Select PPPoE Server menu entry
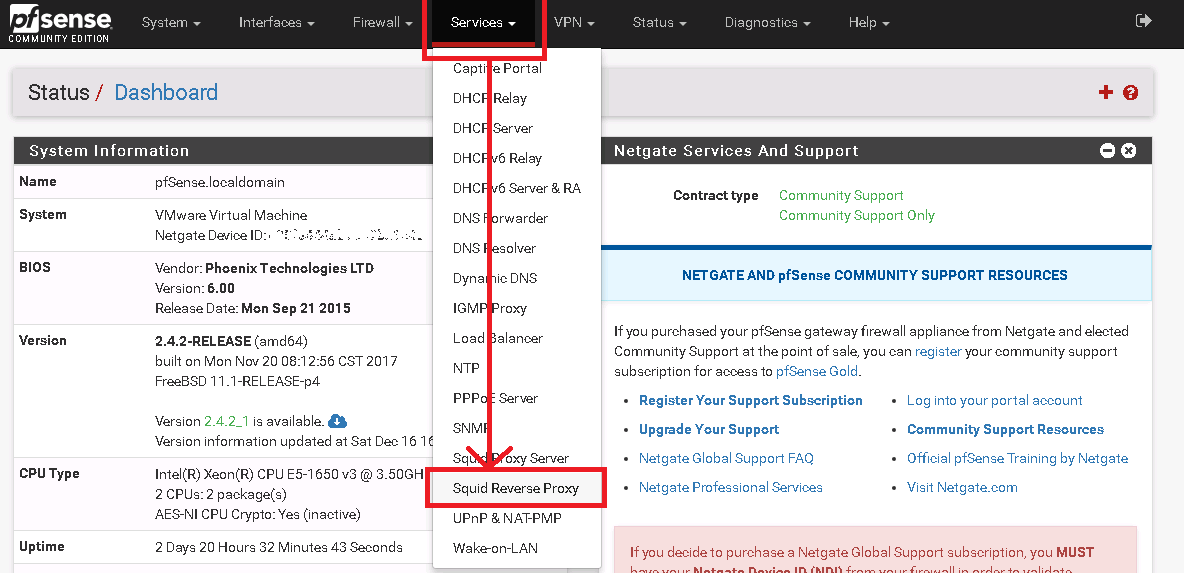The image size is (1184, 573). tap(516, 398)
